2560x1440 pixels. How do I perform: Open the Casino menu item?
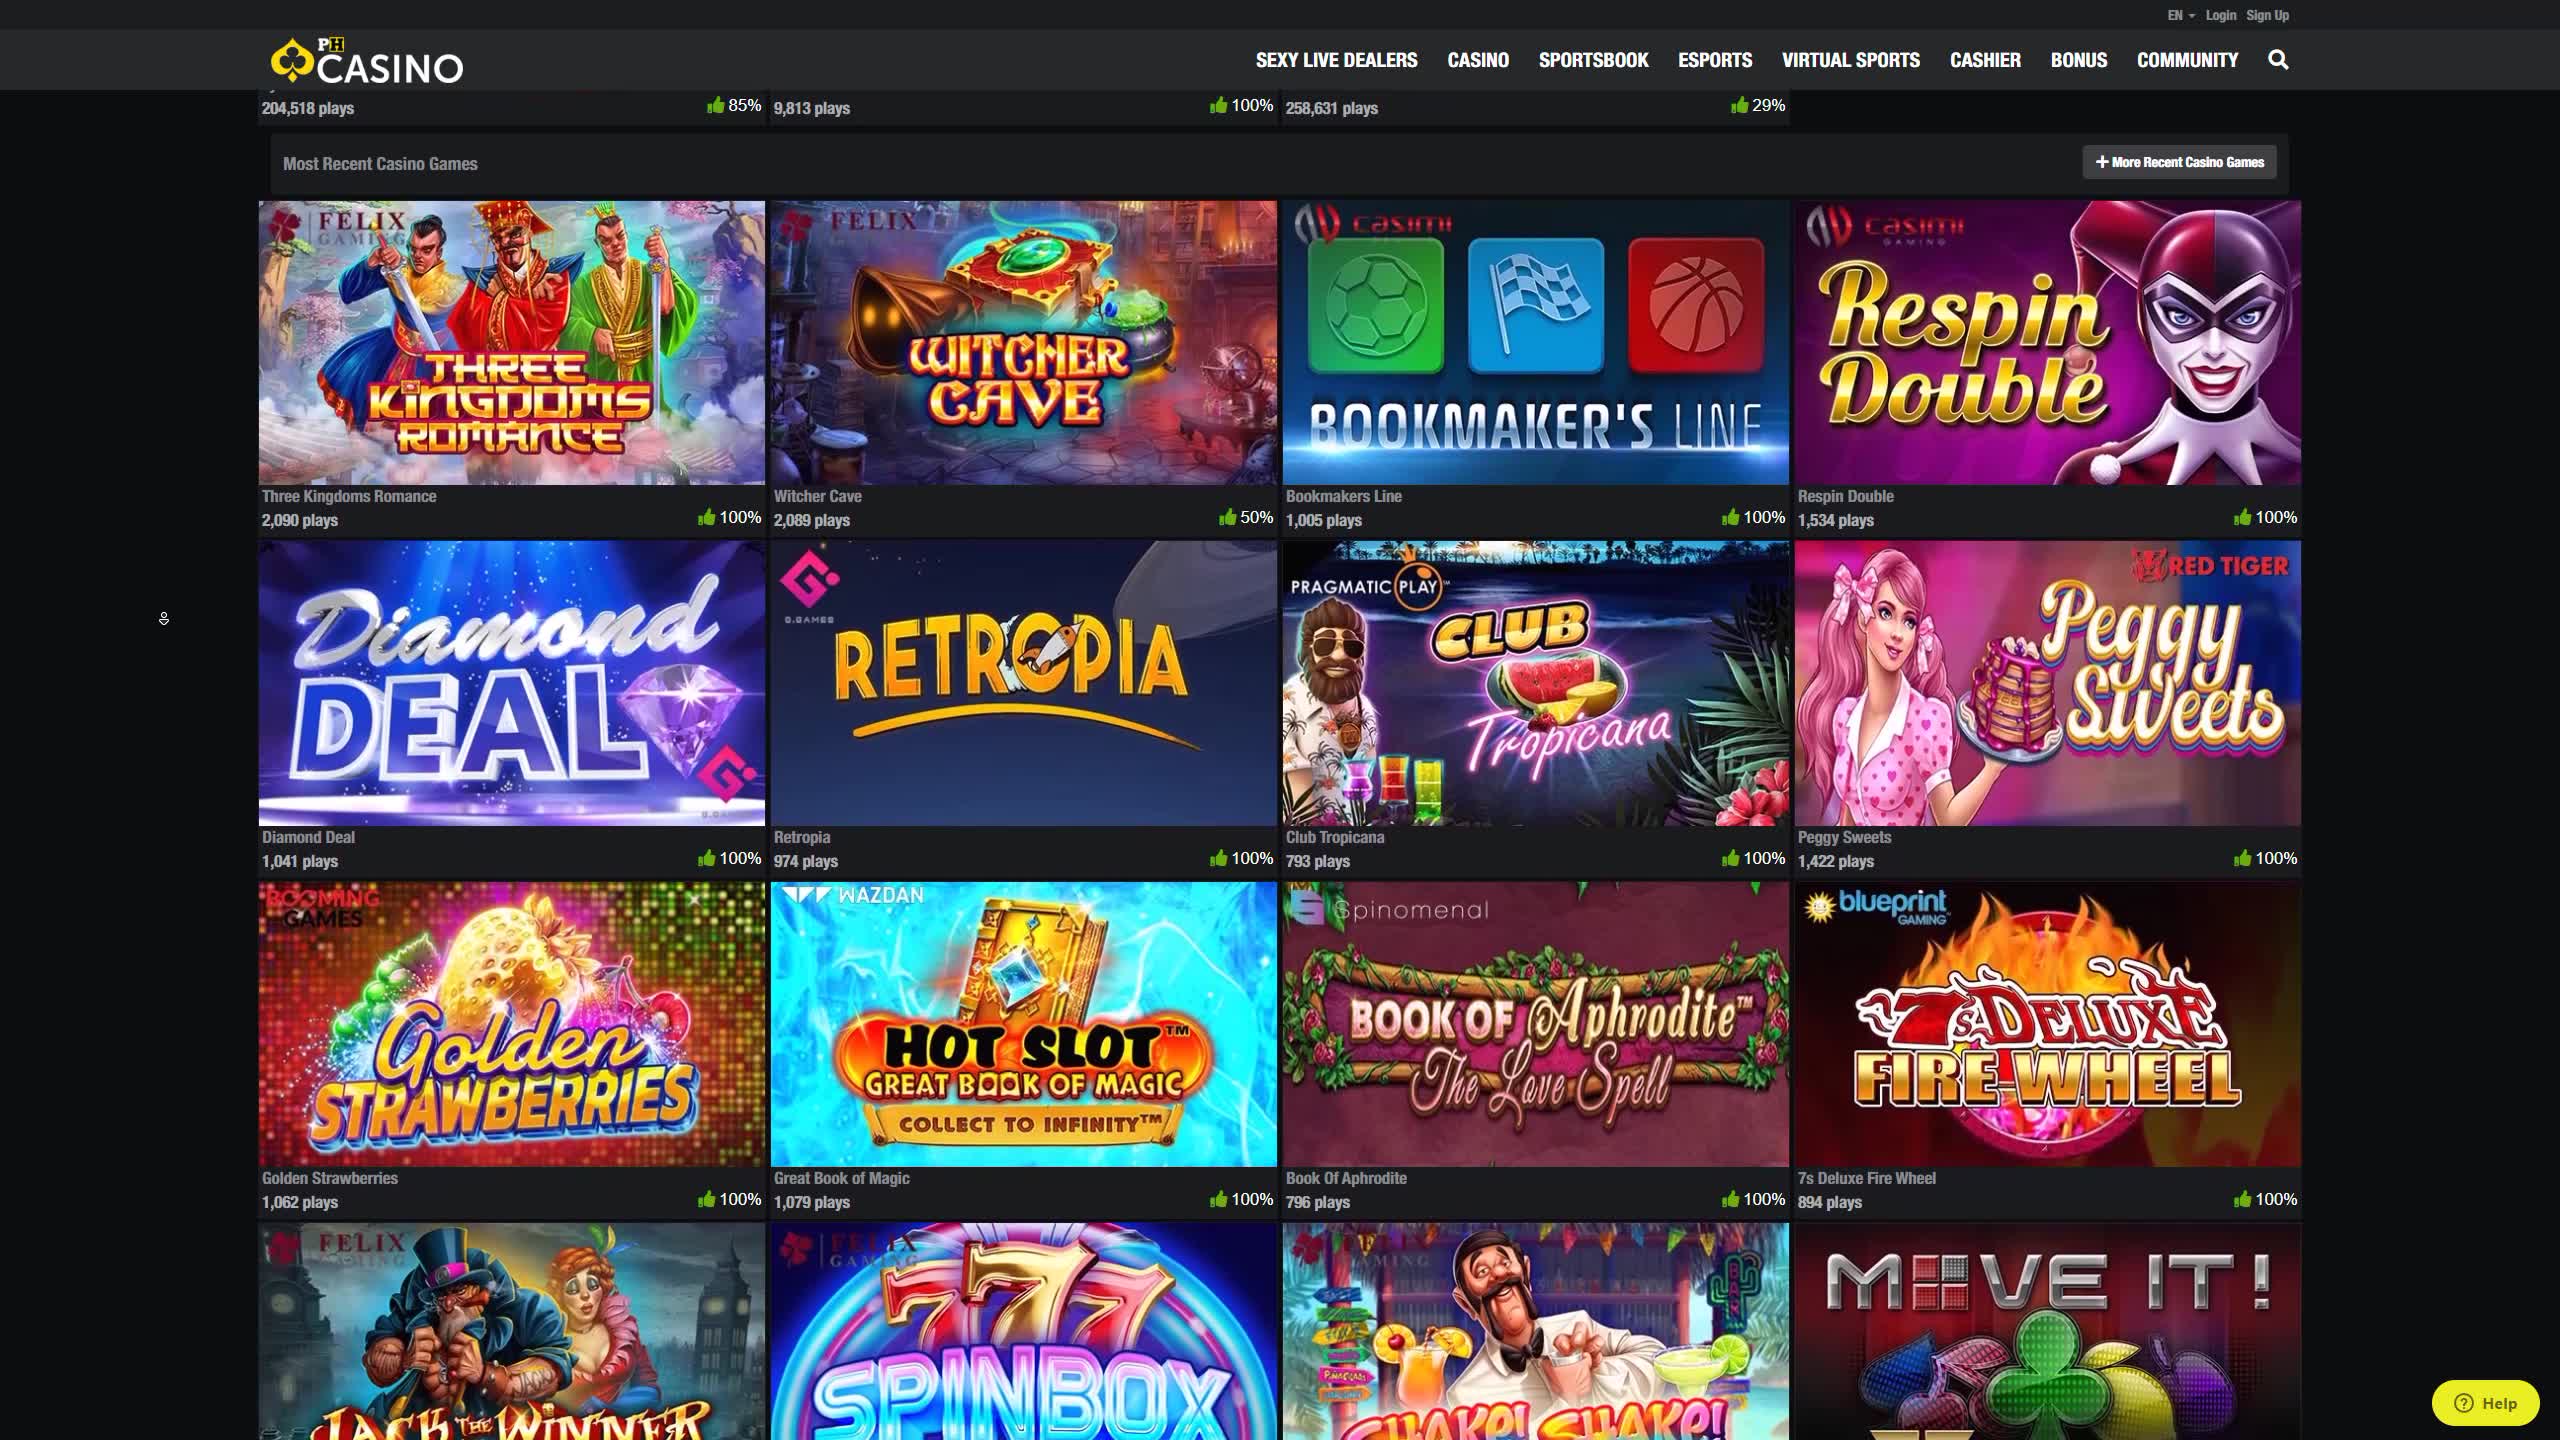pyautogui.click(x=1478, y=60)
